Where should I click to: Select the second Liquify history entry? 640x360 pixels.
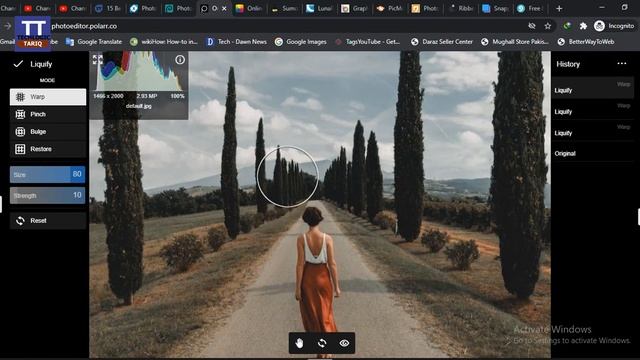pyautogui.click(x=593, y=109)
